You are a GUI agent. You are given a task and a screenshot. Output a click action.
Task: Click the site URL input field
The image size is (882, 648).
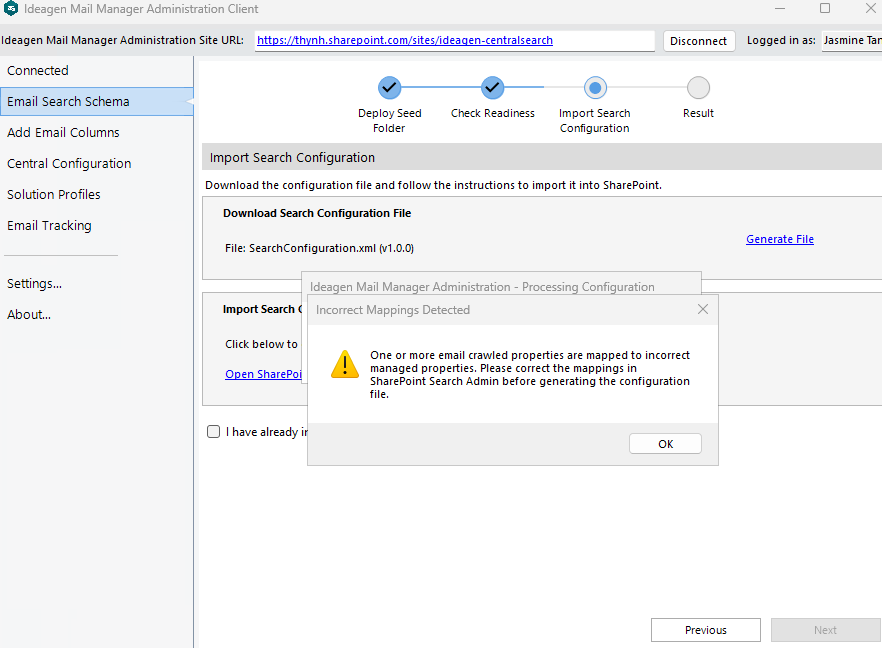[x=454, y=40]
